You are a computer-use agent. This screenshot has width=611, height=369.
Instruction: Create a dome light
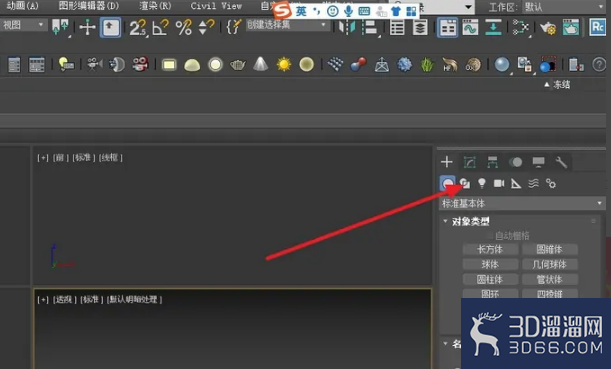tap(192, 65)
